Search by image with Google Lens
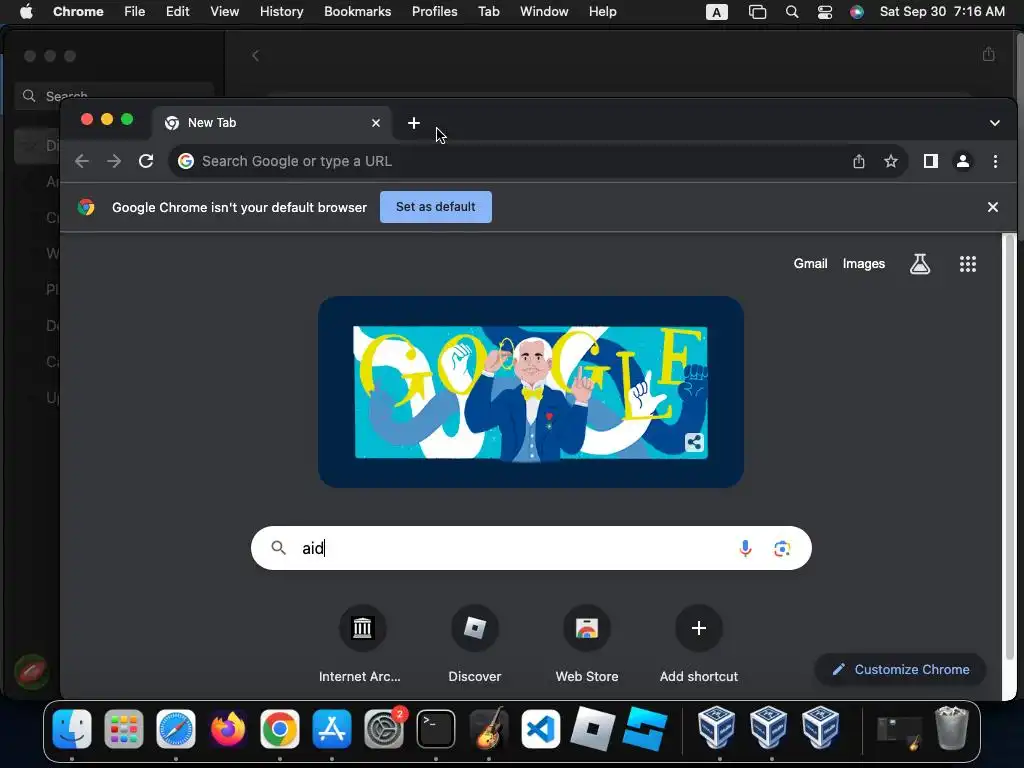 click(782, 549)
